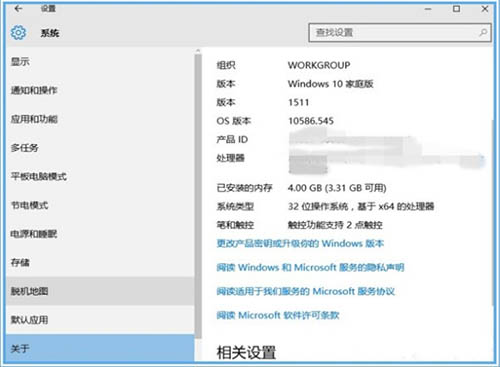Click the sidebar vertical scrollbar
Screen dimensions: 500x367
pos(198,197)
